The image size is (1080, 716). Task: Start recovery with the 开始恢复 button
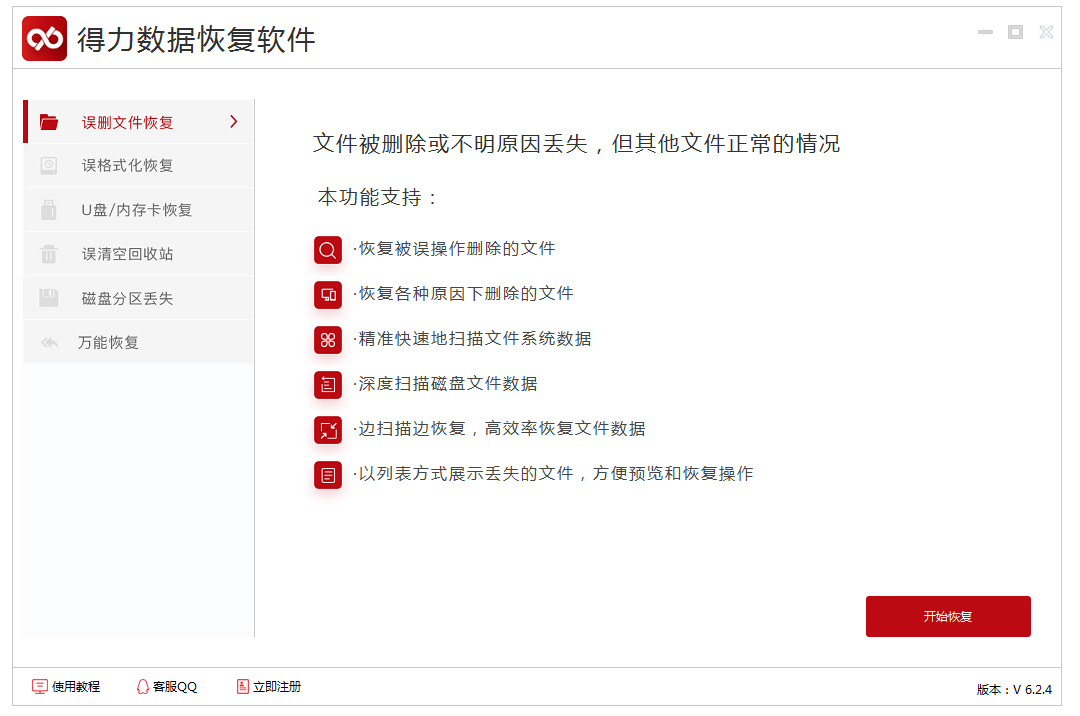(948, 616)
